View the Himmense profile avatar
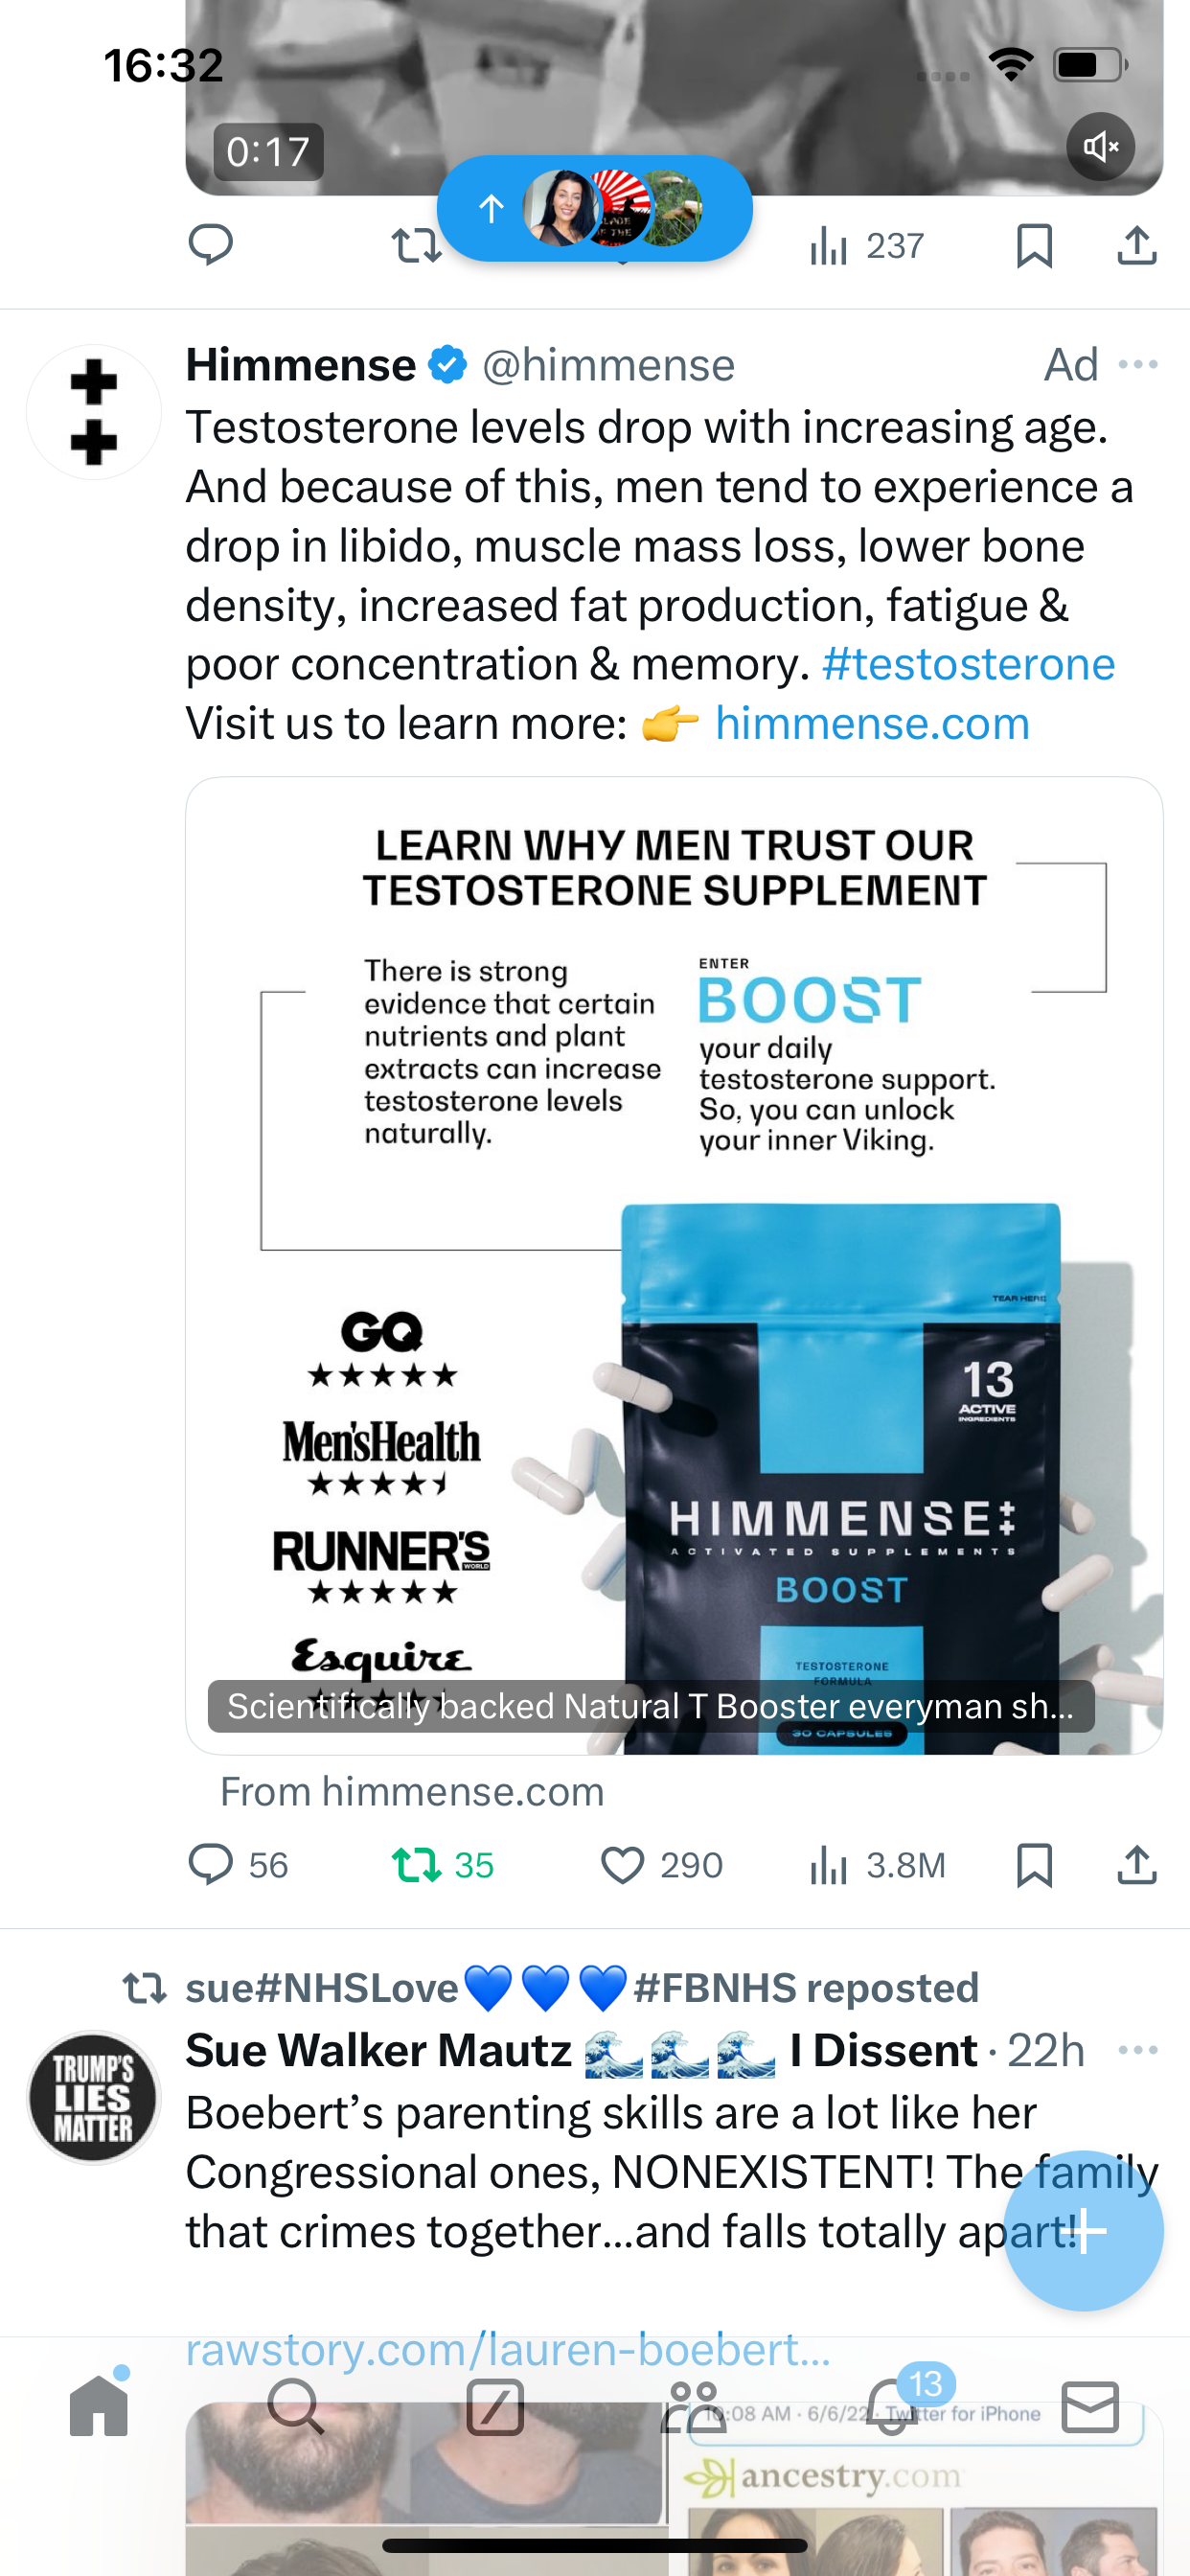Screen dimensions: 1190x2576 coord(94,412)
